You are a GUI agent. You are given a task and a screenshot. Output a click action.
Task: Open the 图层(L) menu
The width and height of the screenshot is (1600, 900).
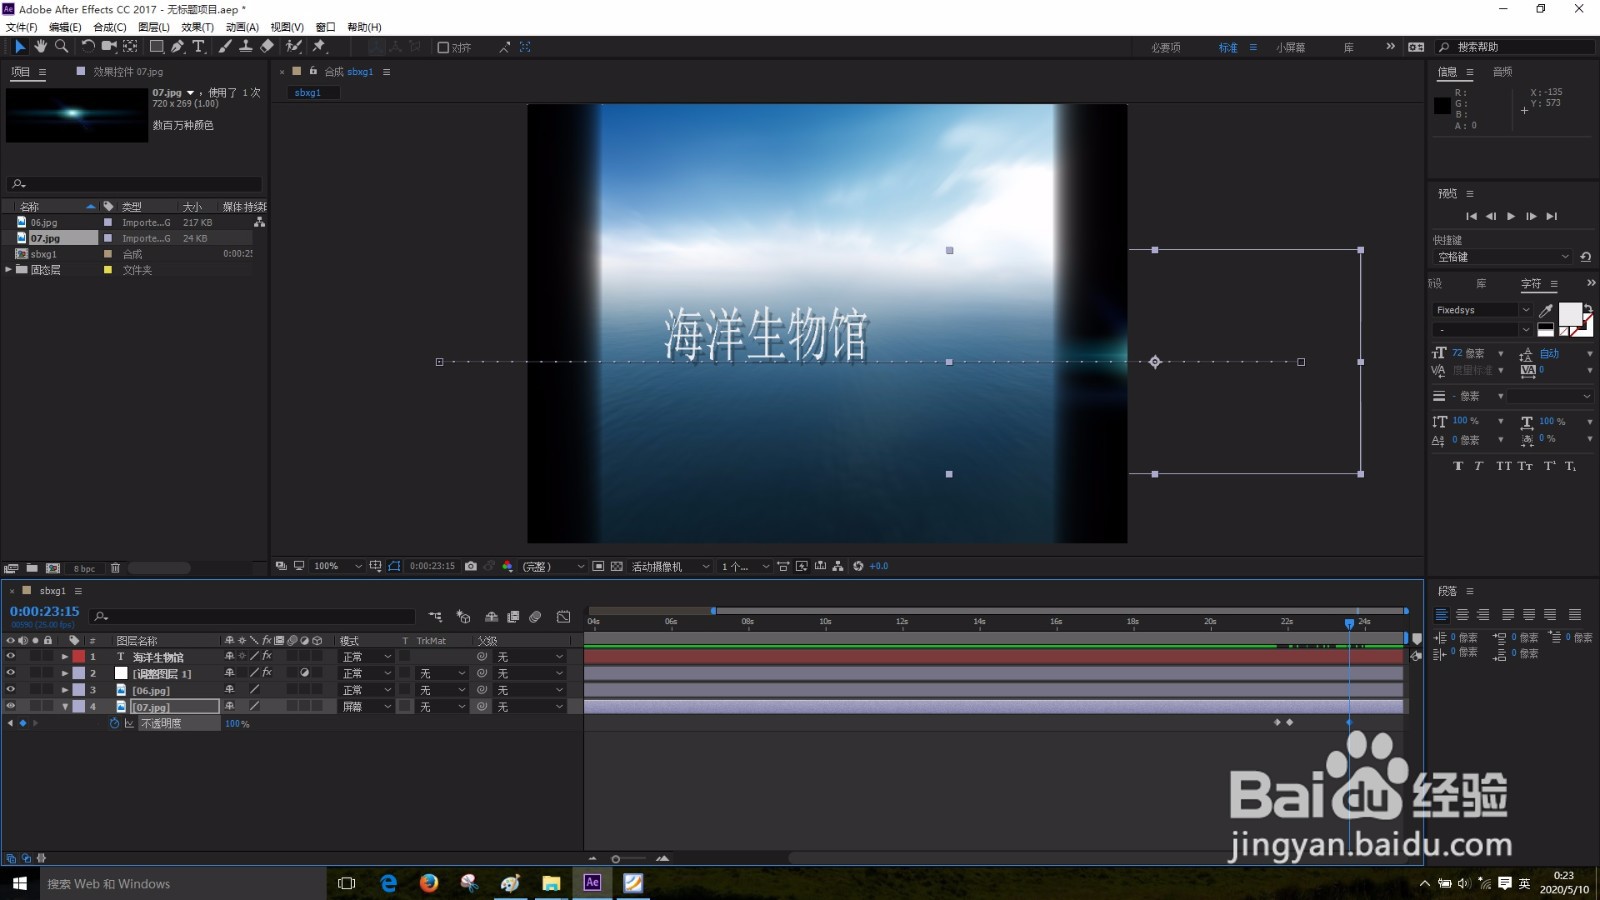pyautogui.click(x=154, y=27)
